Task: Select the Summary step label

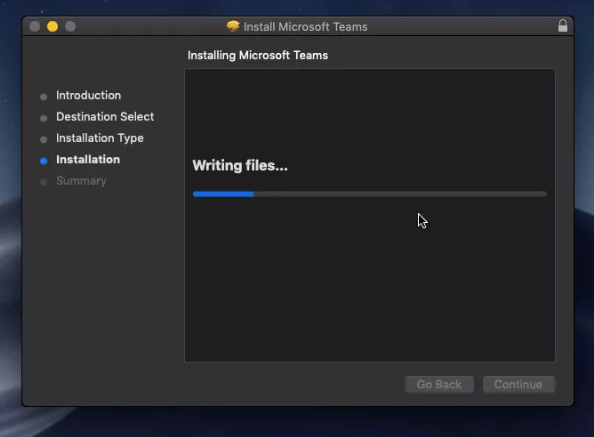Action: tap(81, 181)
